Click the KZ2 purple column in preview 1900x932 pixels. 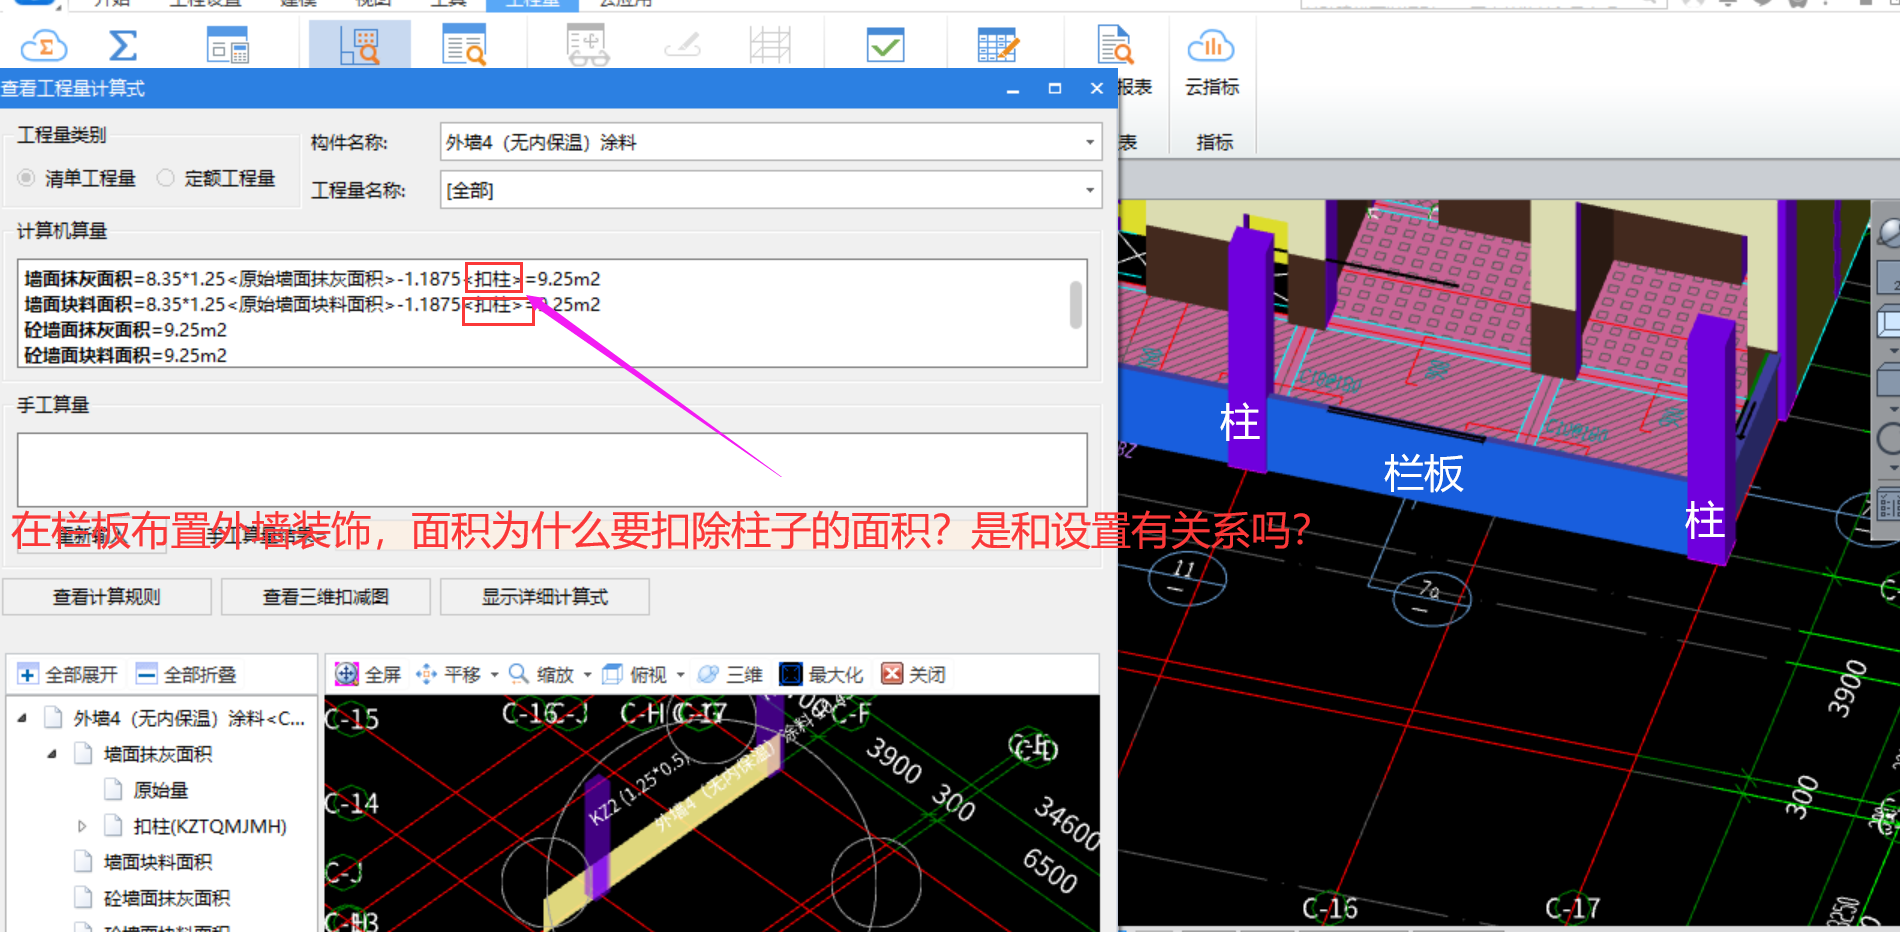click(x=598, y=840)
